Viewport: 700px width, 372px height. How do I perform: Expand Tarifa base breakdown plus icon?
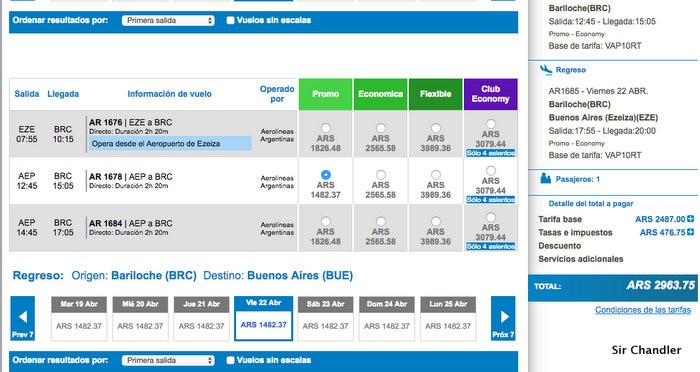click(x=691, y=219)
